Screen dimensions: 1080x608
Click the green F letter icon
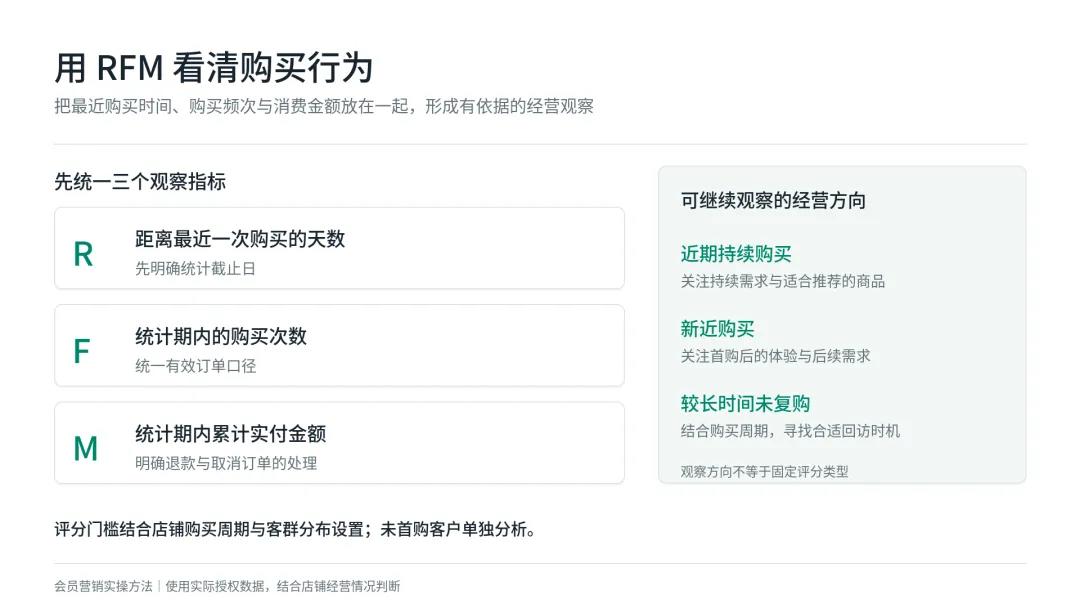tap(82, 351)
